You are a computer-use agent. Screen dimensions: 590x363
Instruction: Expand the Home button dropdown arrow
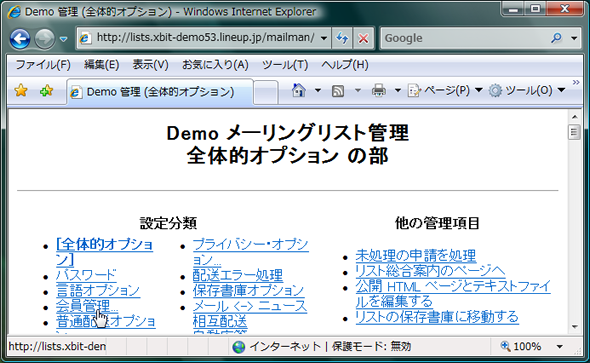coord(318,90)
